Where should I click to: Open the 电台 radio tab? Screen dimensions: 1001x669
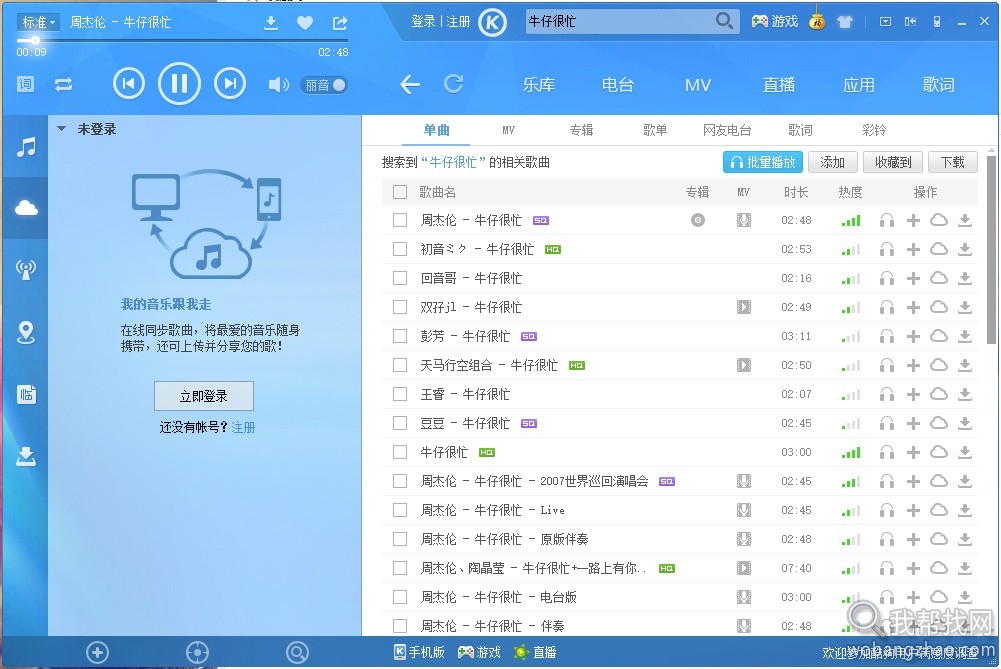(618, 85)
